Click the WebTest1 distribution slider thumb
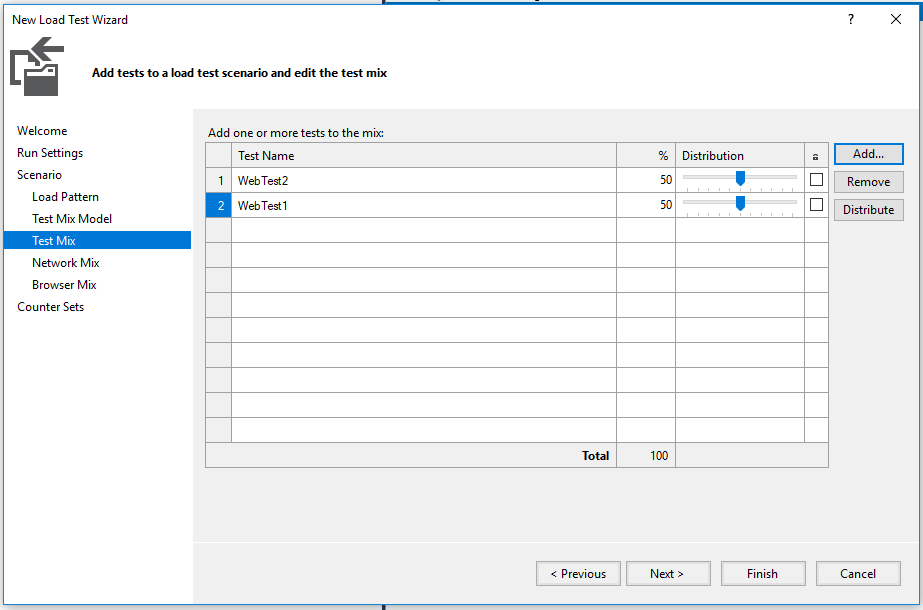Viewport: 923px width, 610px height. click(739, 204)
